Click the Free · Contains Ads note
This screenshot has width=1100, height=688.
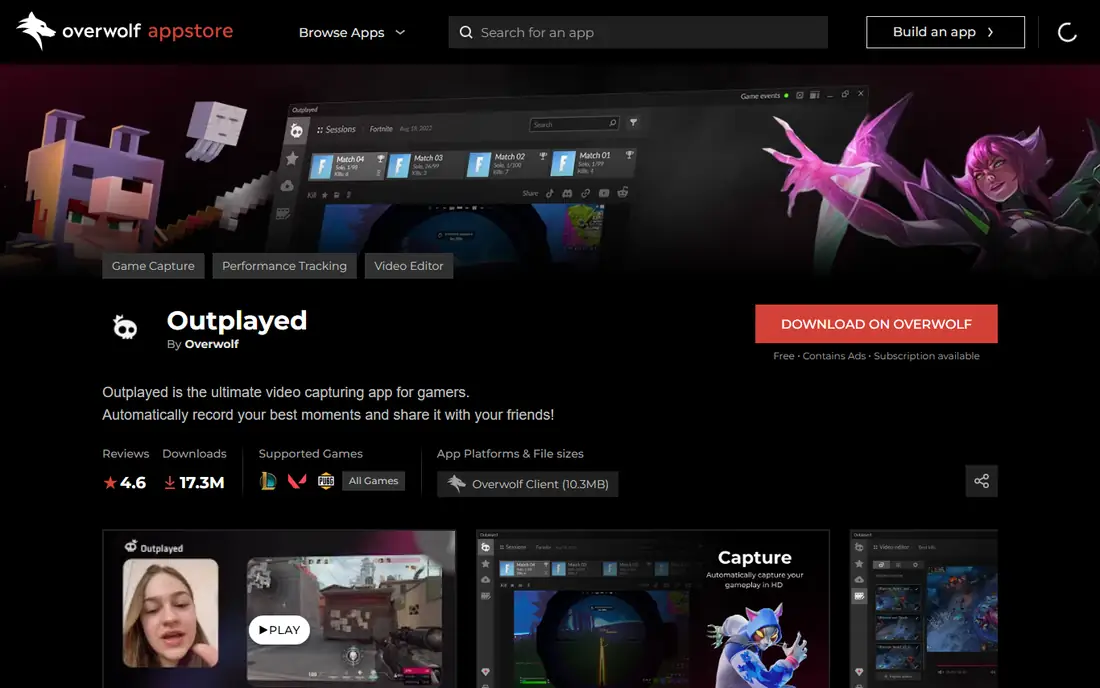[876, 356]
